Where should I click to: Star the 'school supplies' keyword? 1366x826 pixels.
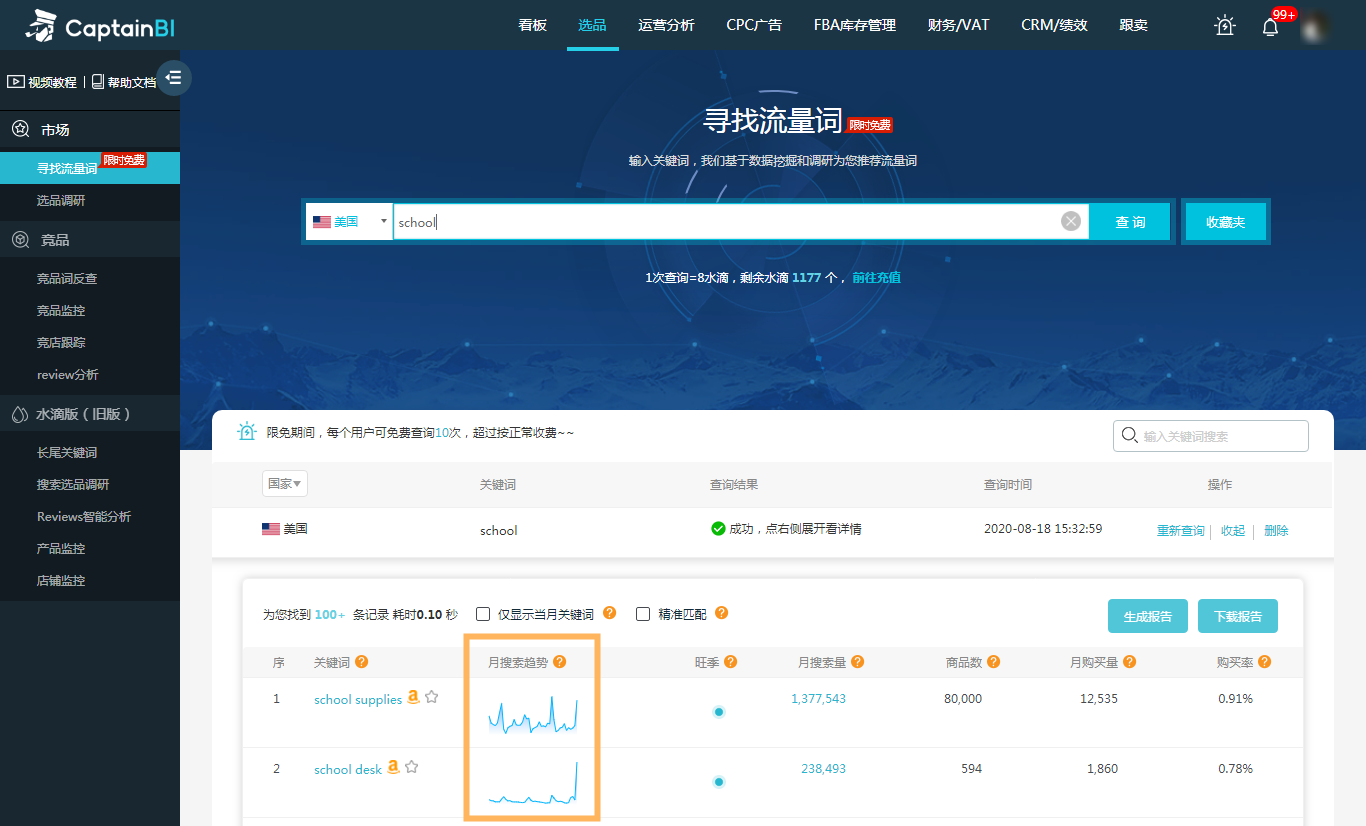click(432, 698)
